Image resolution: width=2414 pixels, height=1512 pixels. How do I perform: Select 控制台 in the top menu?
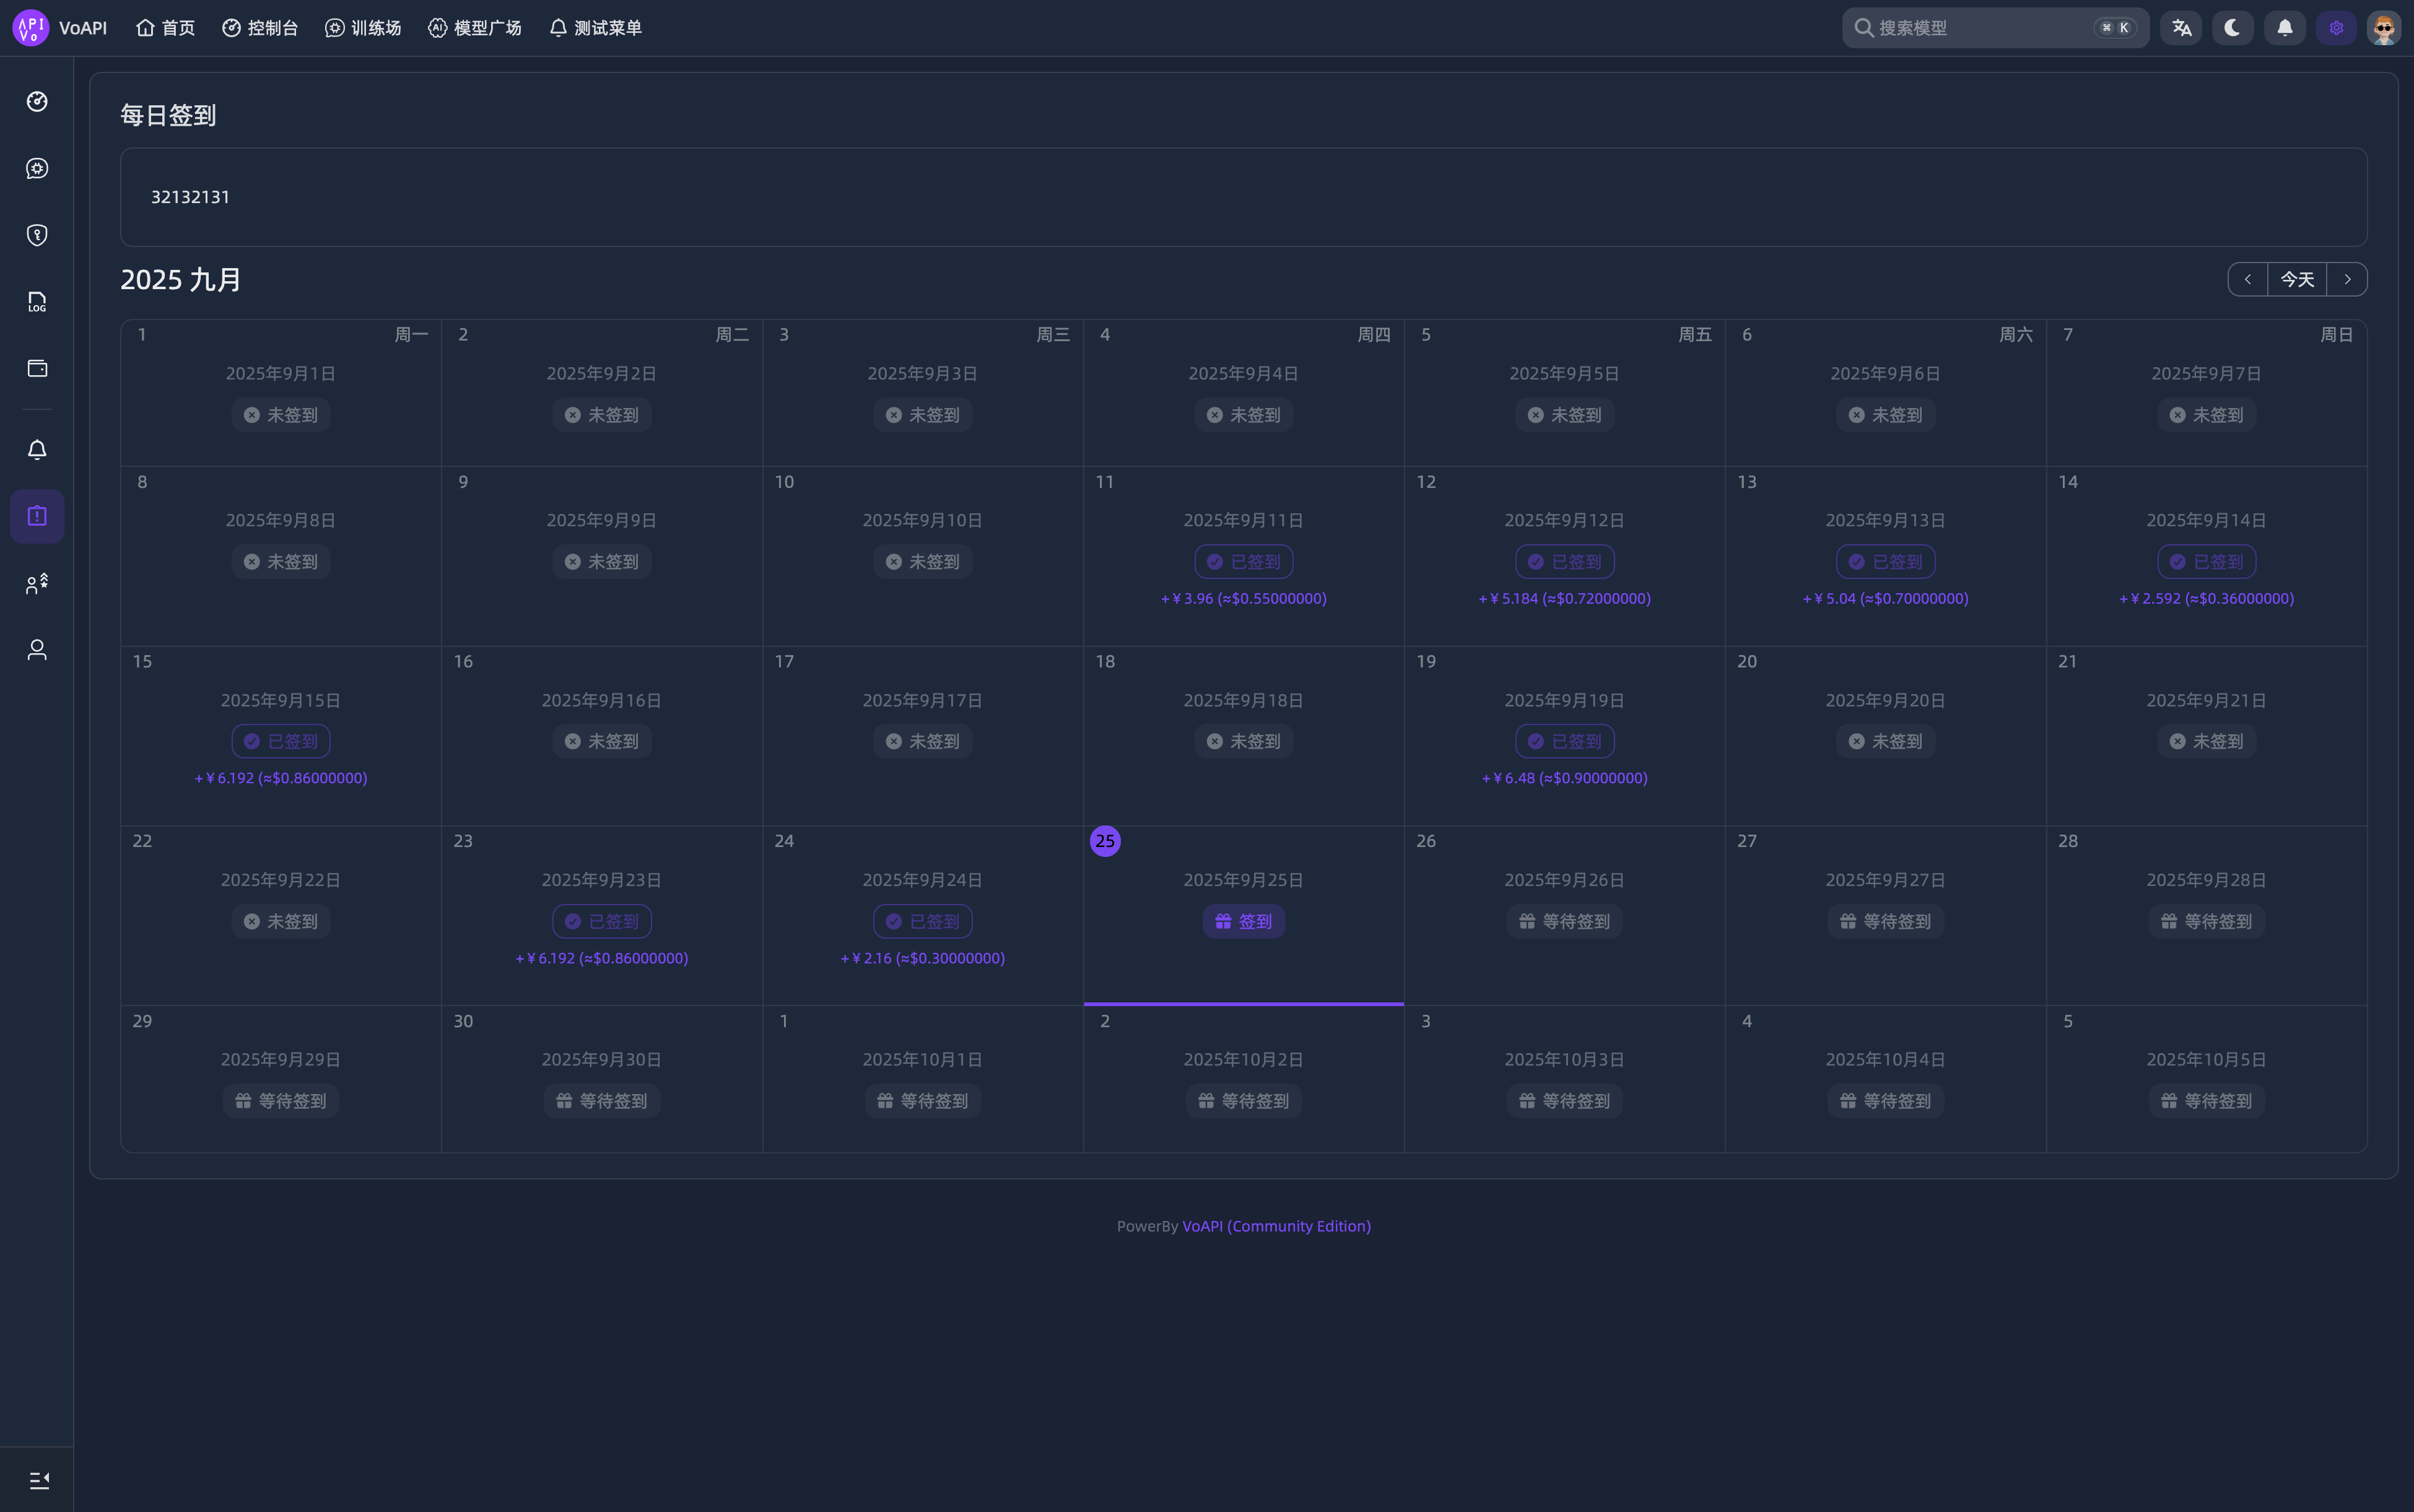point(260,28)
